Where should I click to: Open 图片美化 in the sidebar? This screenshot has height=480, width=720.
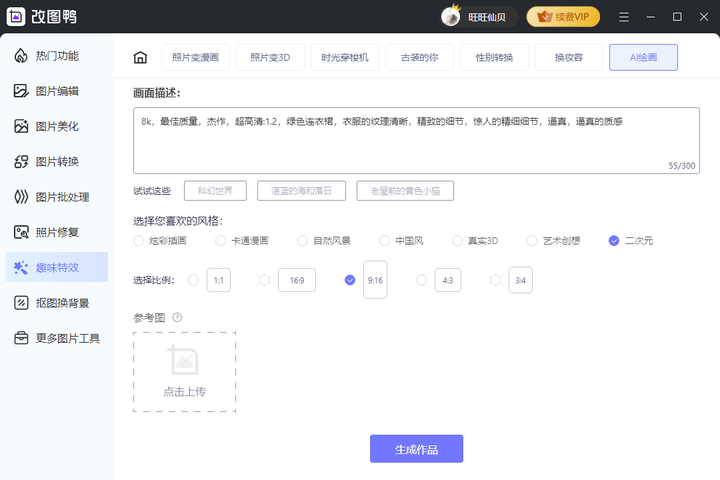(x=56, y=126)
